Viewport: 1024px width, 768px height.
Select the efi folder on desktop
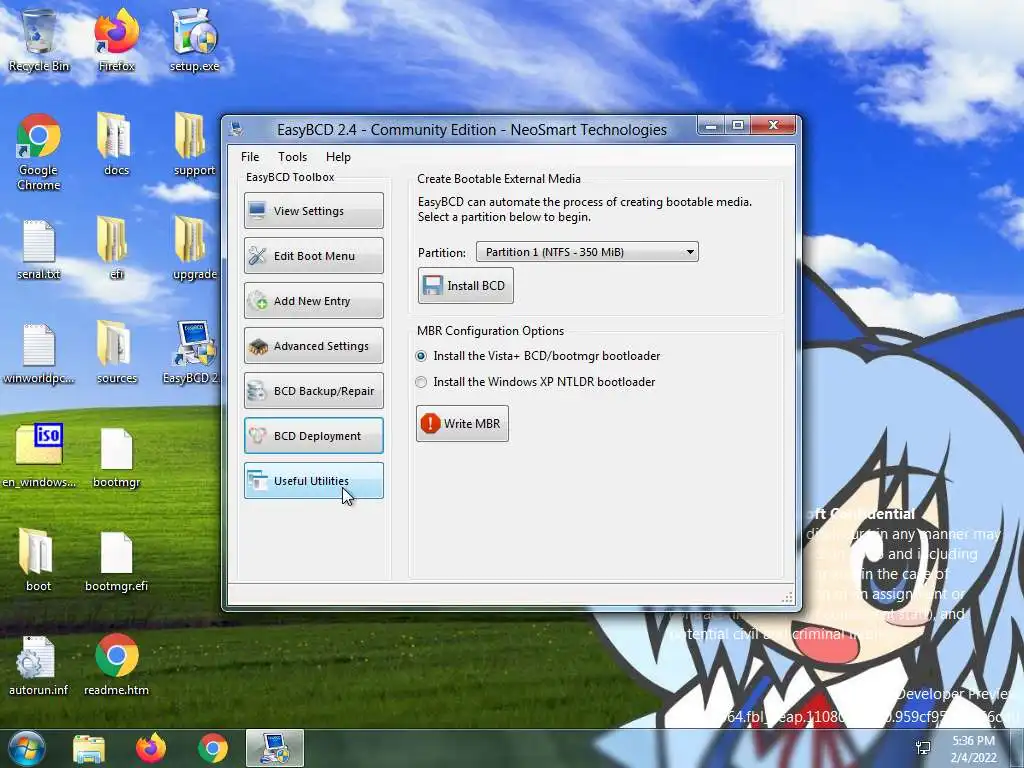116,249
